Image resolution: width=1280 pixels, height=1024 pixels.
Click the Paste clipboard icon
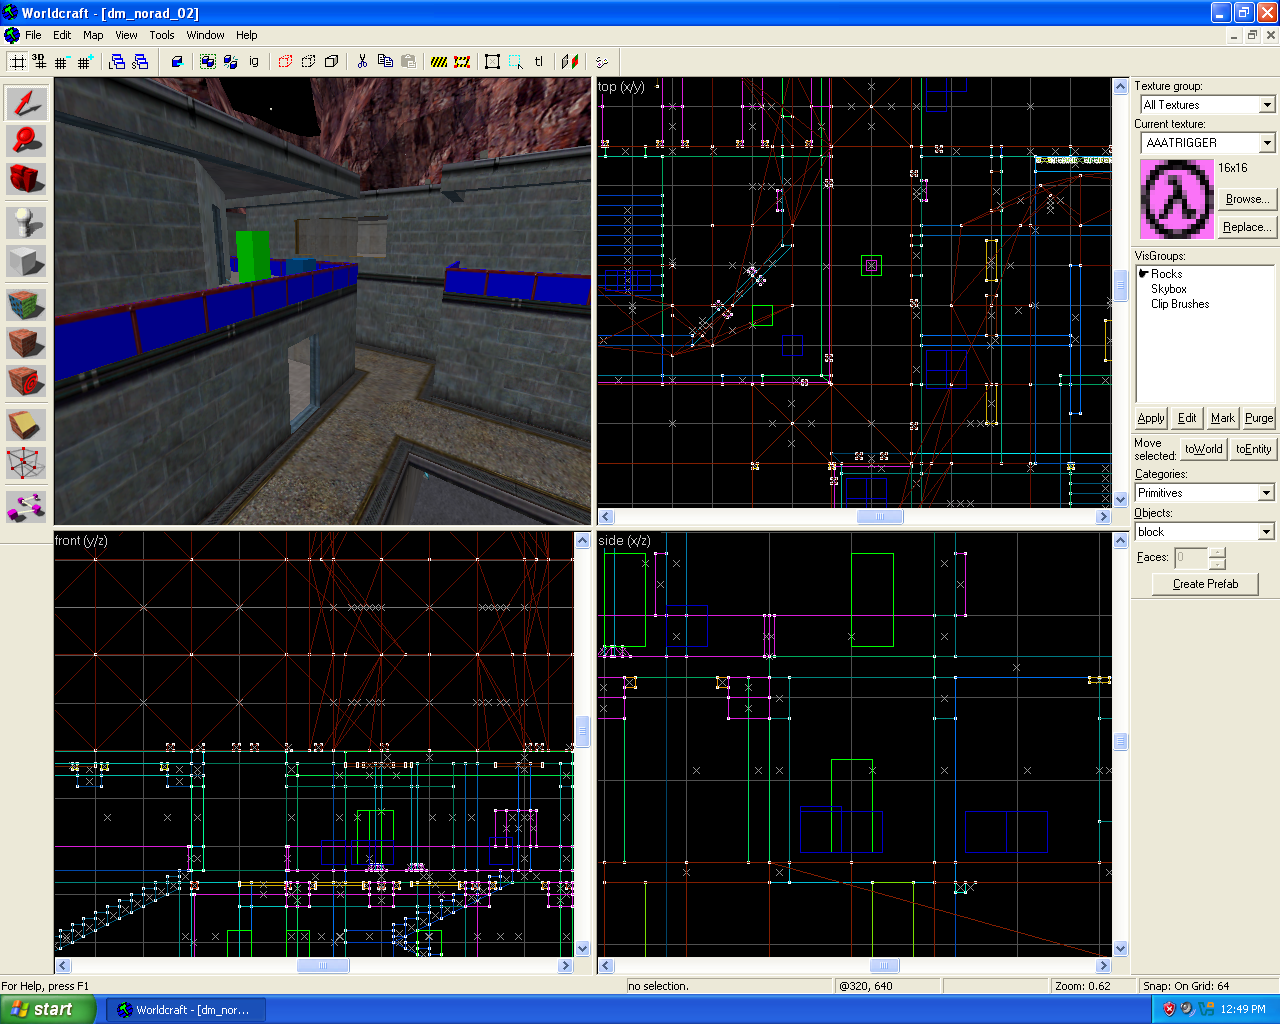pos(408,62)
